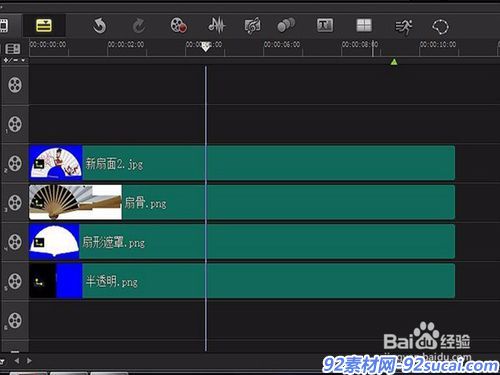Select the main Video Track icon
The height and width of the screenshot is (375, 500).
[x=15, y=85]
